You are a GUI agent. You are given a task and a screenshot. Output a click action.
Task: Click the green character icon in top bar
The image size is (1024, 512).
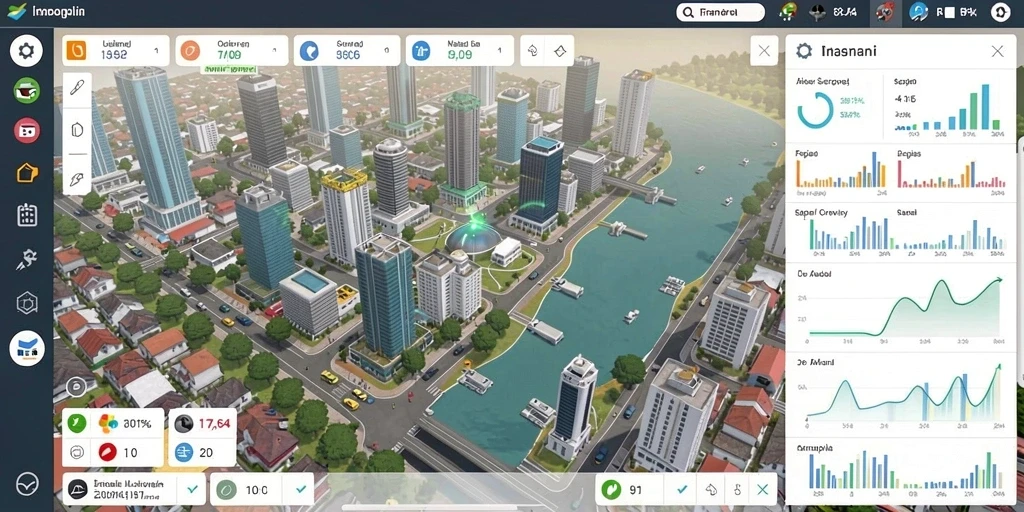pos(788,11)
